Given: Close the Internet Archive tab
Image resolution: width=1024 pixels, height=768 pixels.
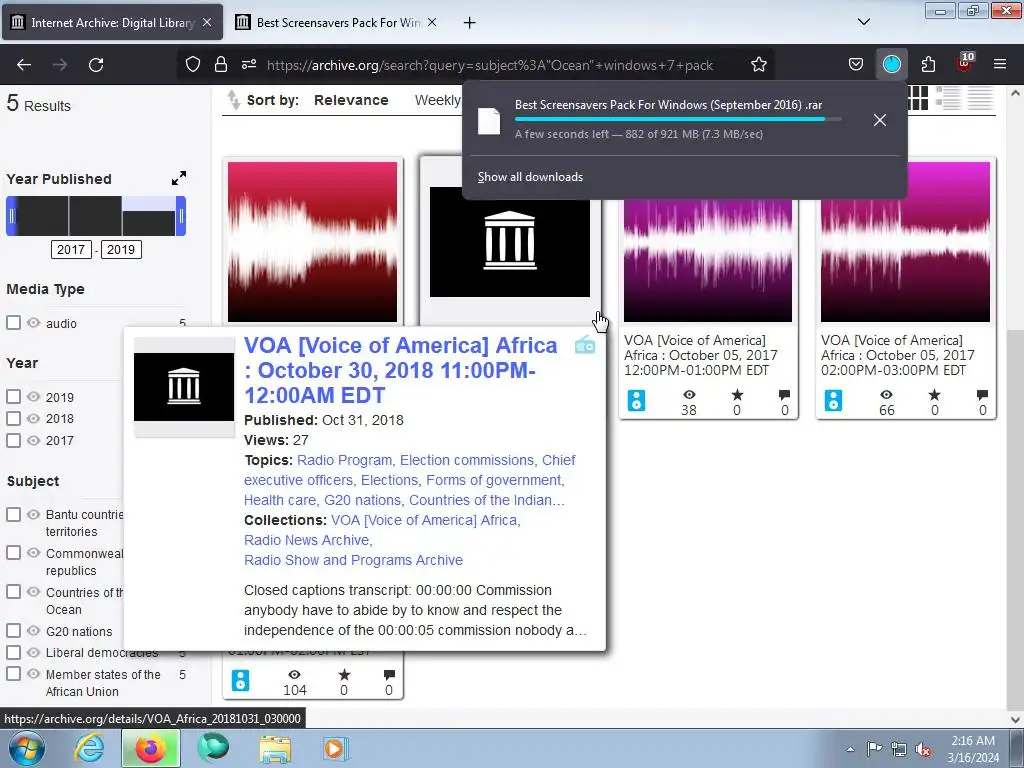Looking at the screenshot, I should [206, 22].
